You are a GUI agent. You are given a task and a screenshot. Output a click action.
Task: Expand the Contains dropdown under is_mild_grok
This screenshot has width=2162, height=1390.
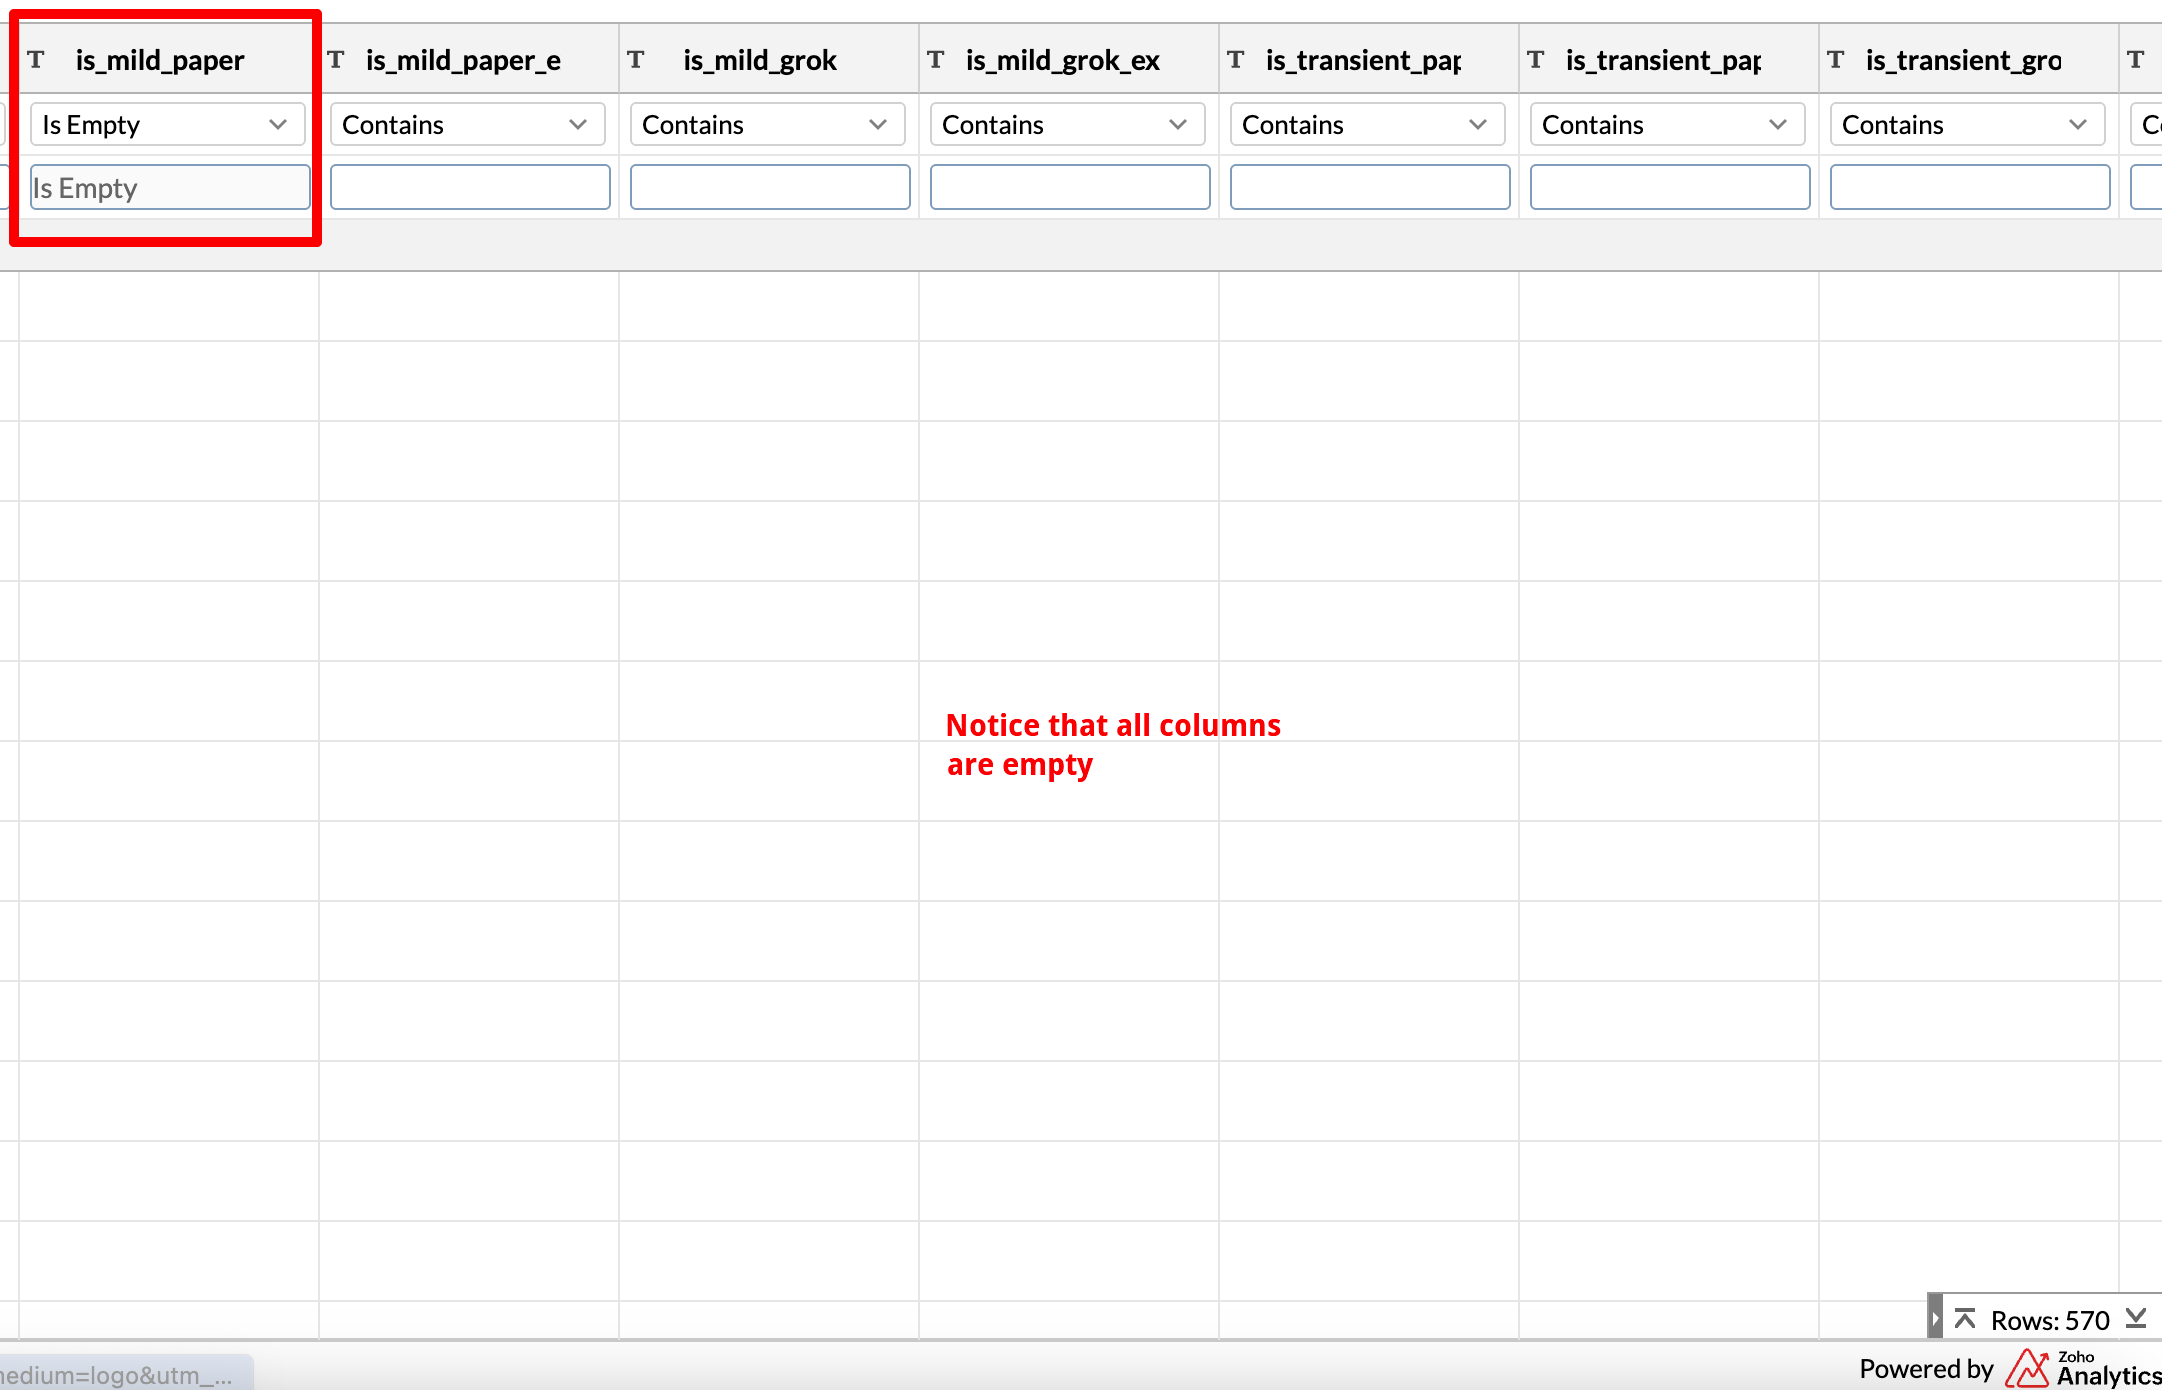(x=767, y=125)
